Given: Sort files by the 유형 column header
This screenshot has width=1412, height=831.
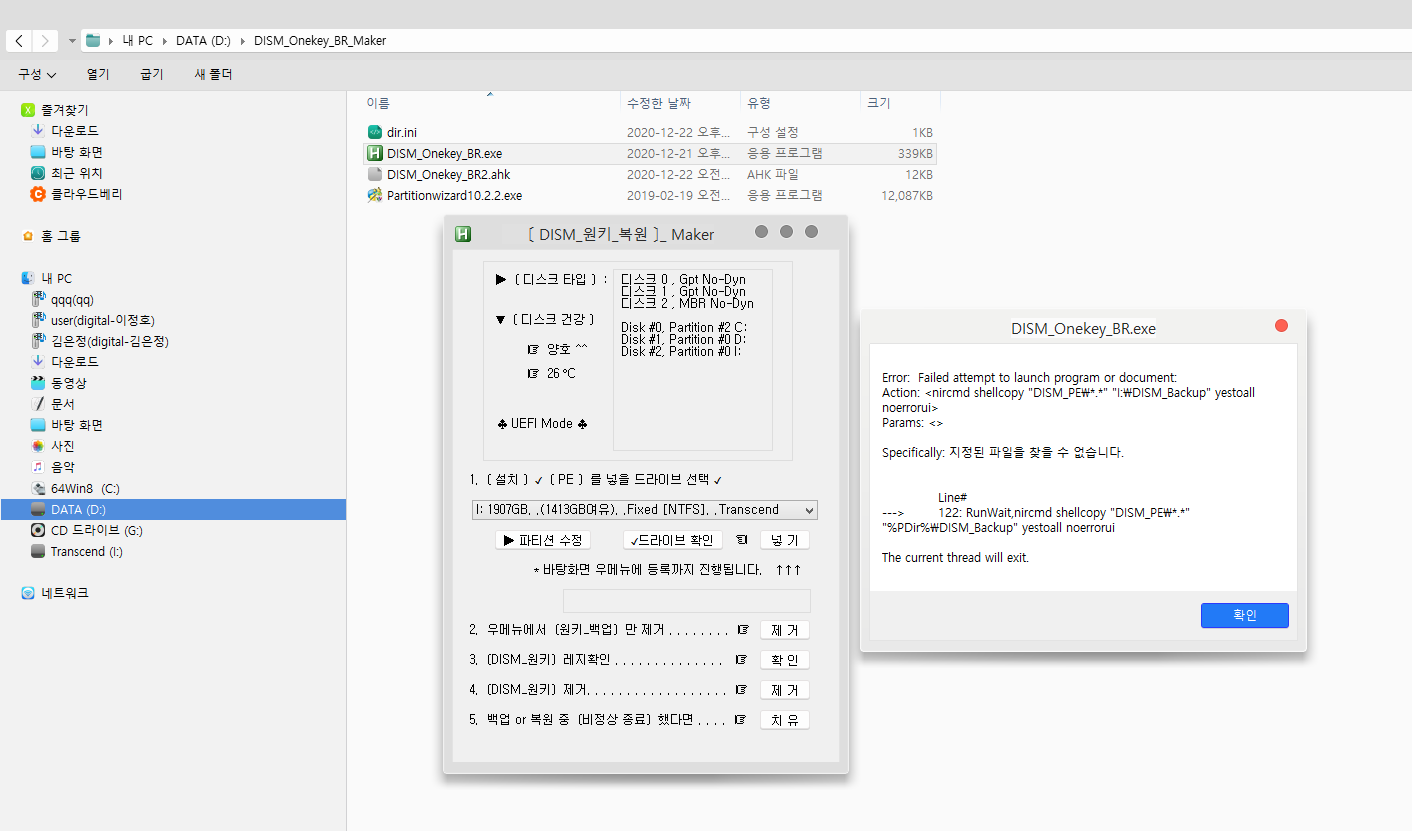Looking at the screenshot, I should 759,102.
